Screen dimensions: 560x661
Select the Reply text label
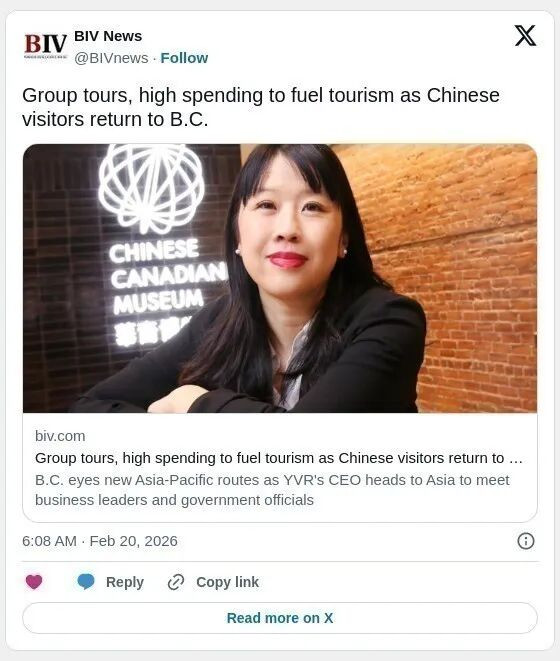[x=125, y=582]
